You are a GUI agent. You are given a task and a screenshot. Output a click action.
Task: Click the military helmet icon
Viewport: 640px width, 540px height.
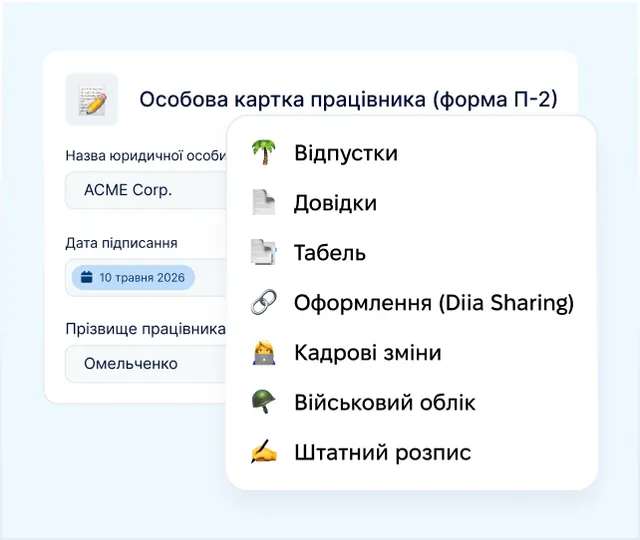click(264, 402)
